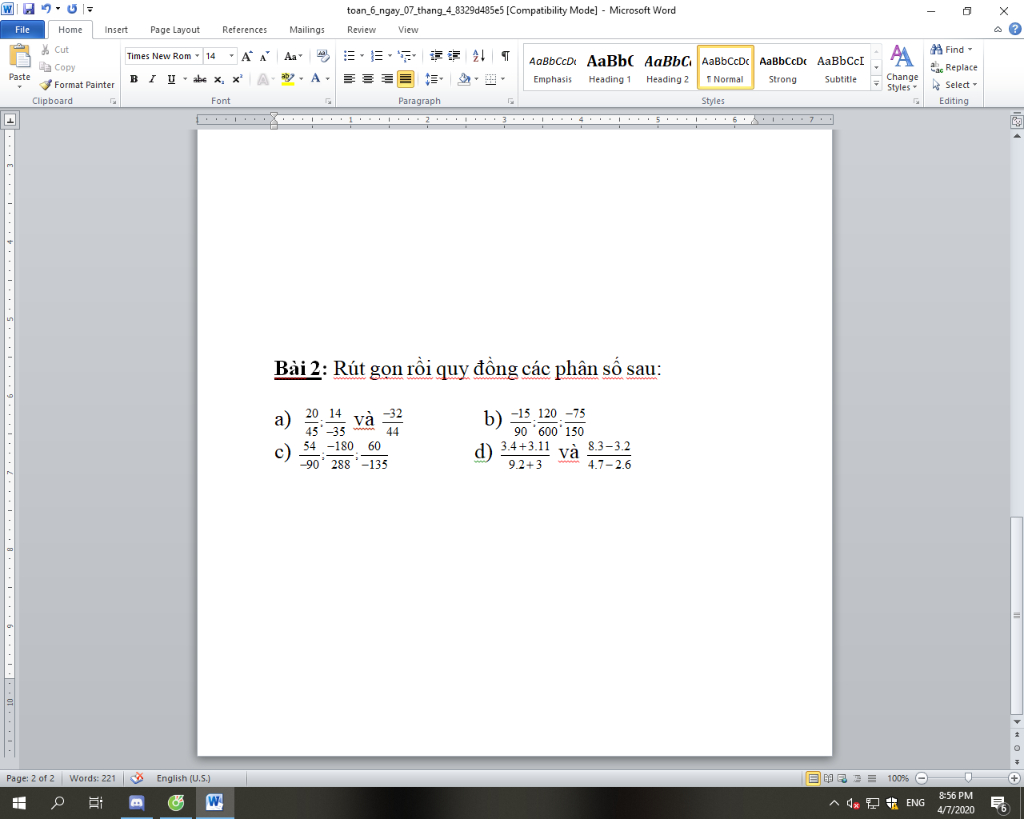
Task: Apply the Heading 1 style
Action: 610,68
